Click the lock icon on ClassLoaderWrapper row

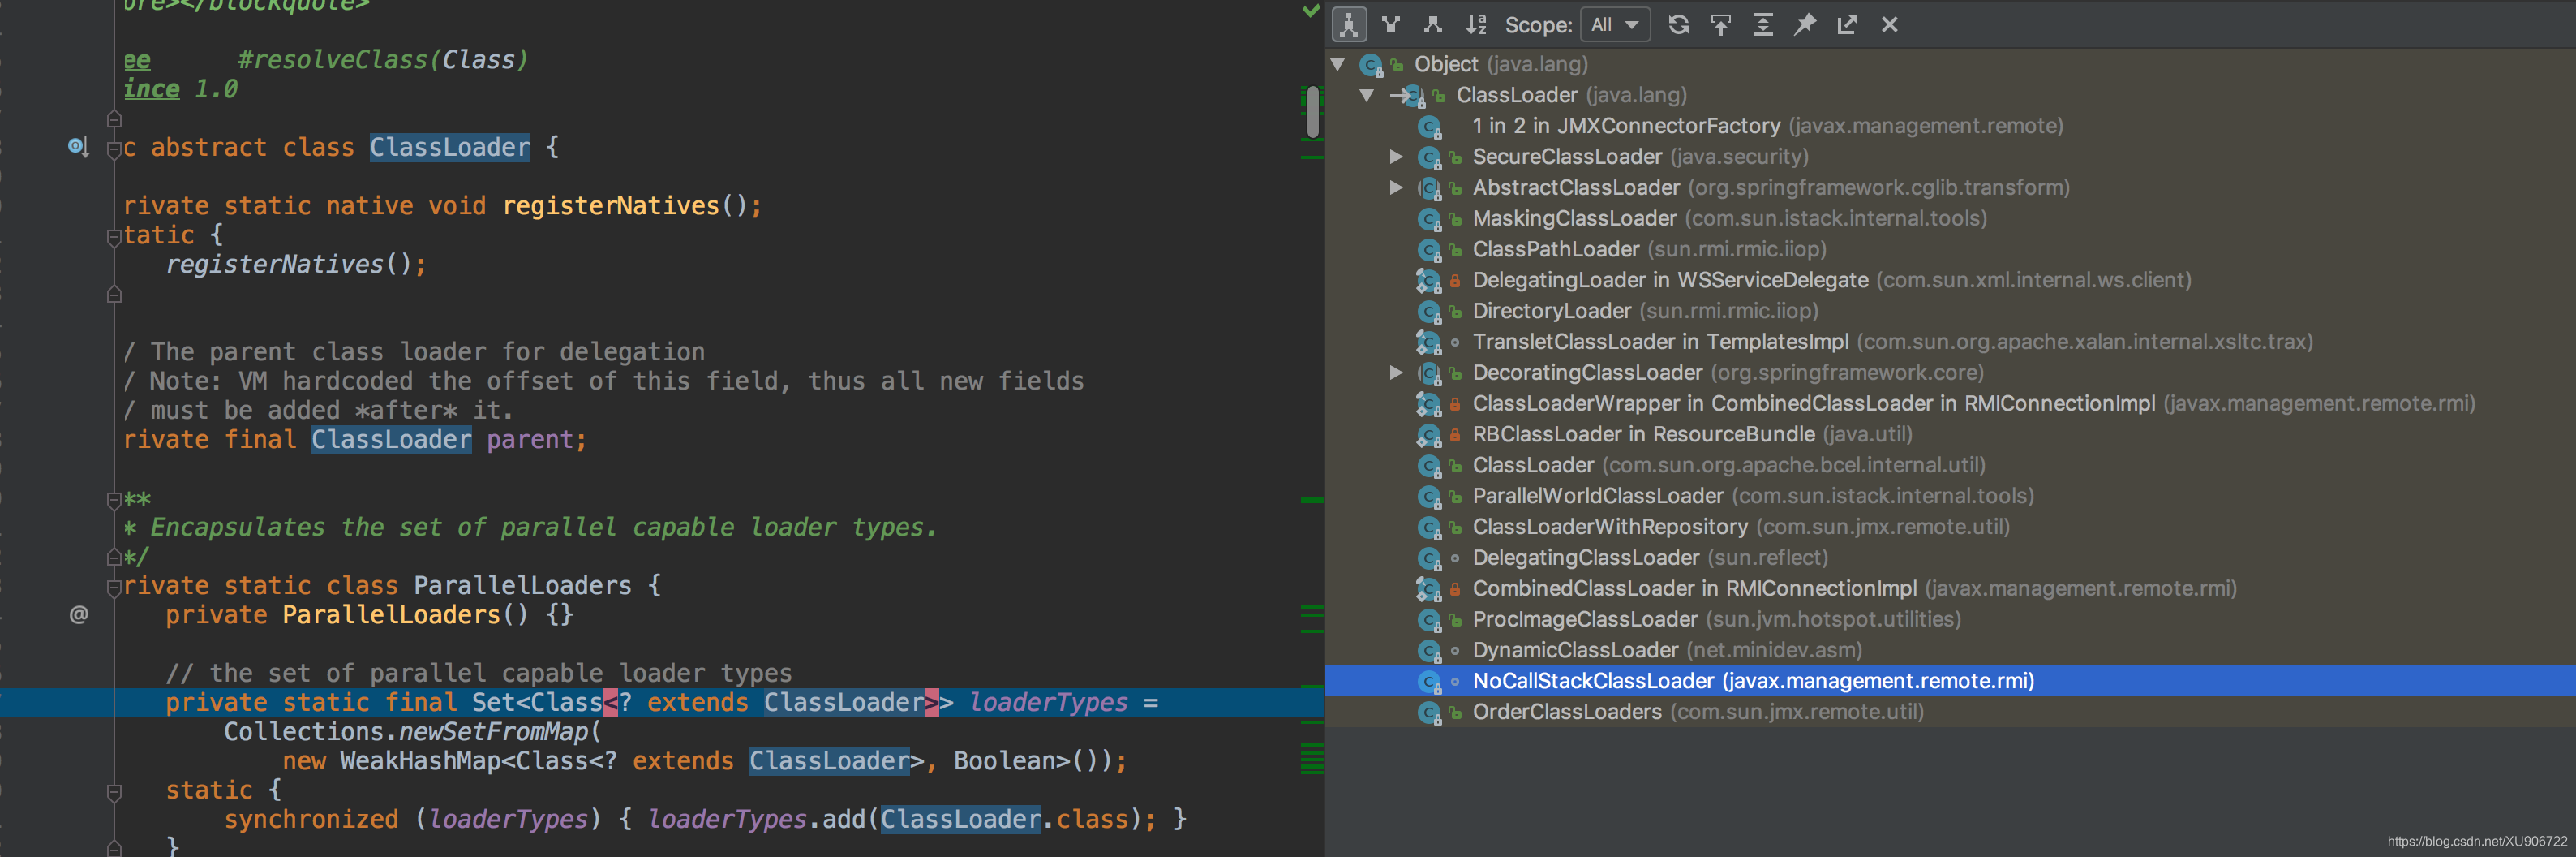point(1456,405)
